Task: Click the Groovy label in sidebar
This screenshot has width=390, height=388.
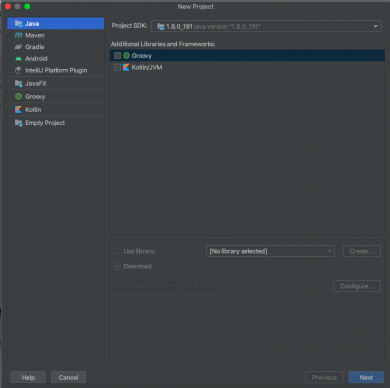Action: [x=35, y=97]
